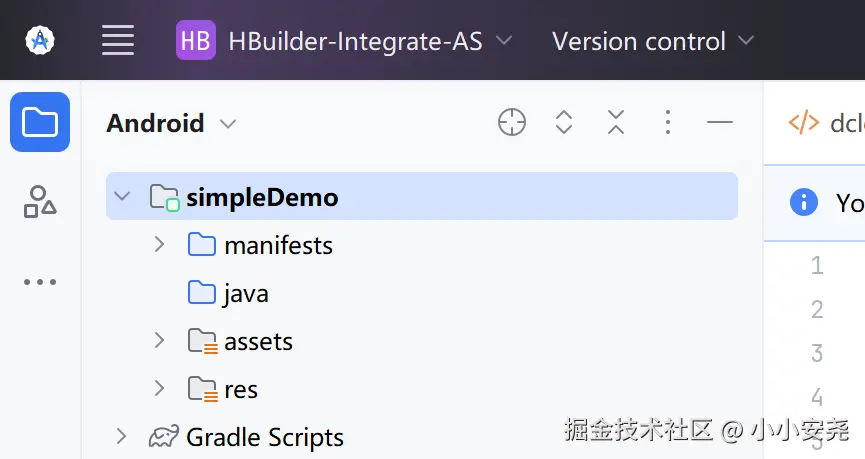865x459 pixels.
Task: Open the Resource Manager tool window
Action: click(40, 201)
